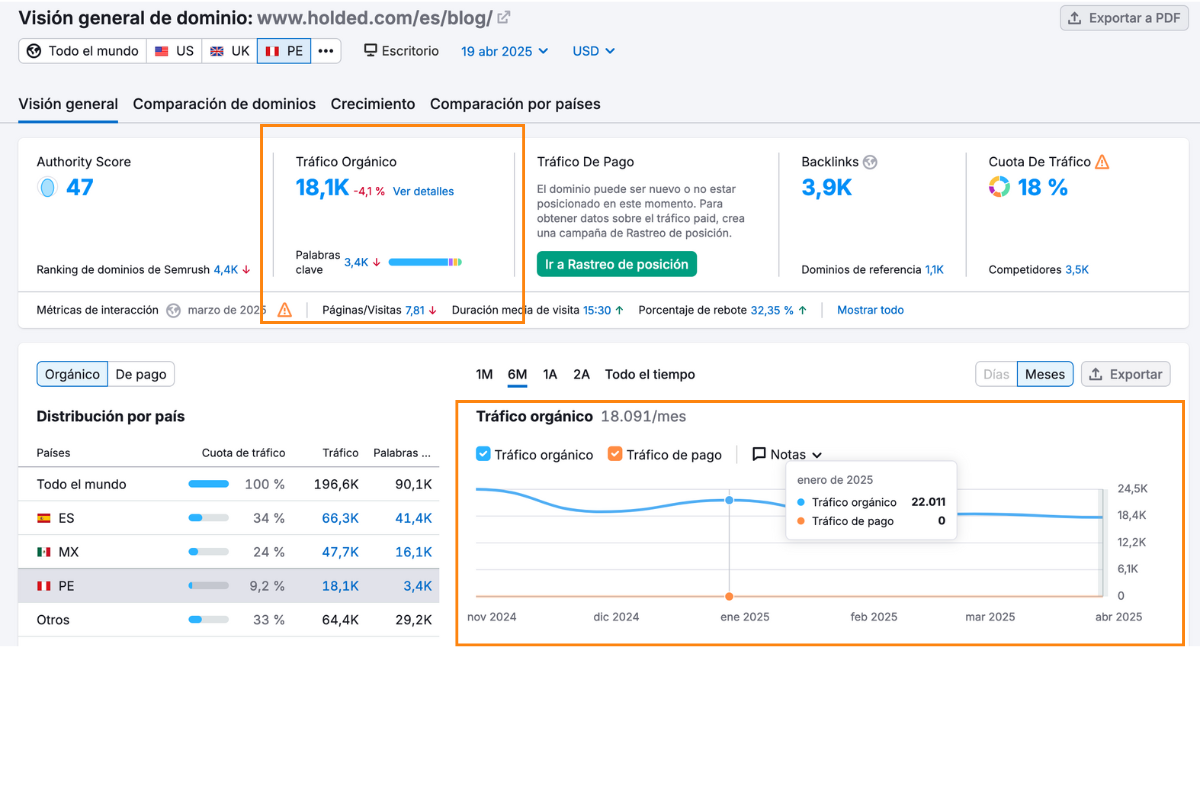This screenshot has width=1200, height=800.
Task: Click the PE traffic value 18,1K in table
Action: click(340, 586)
